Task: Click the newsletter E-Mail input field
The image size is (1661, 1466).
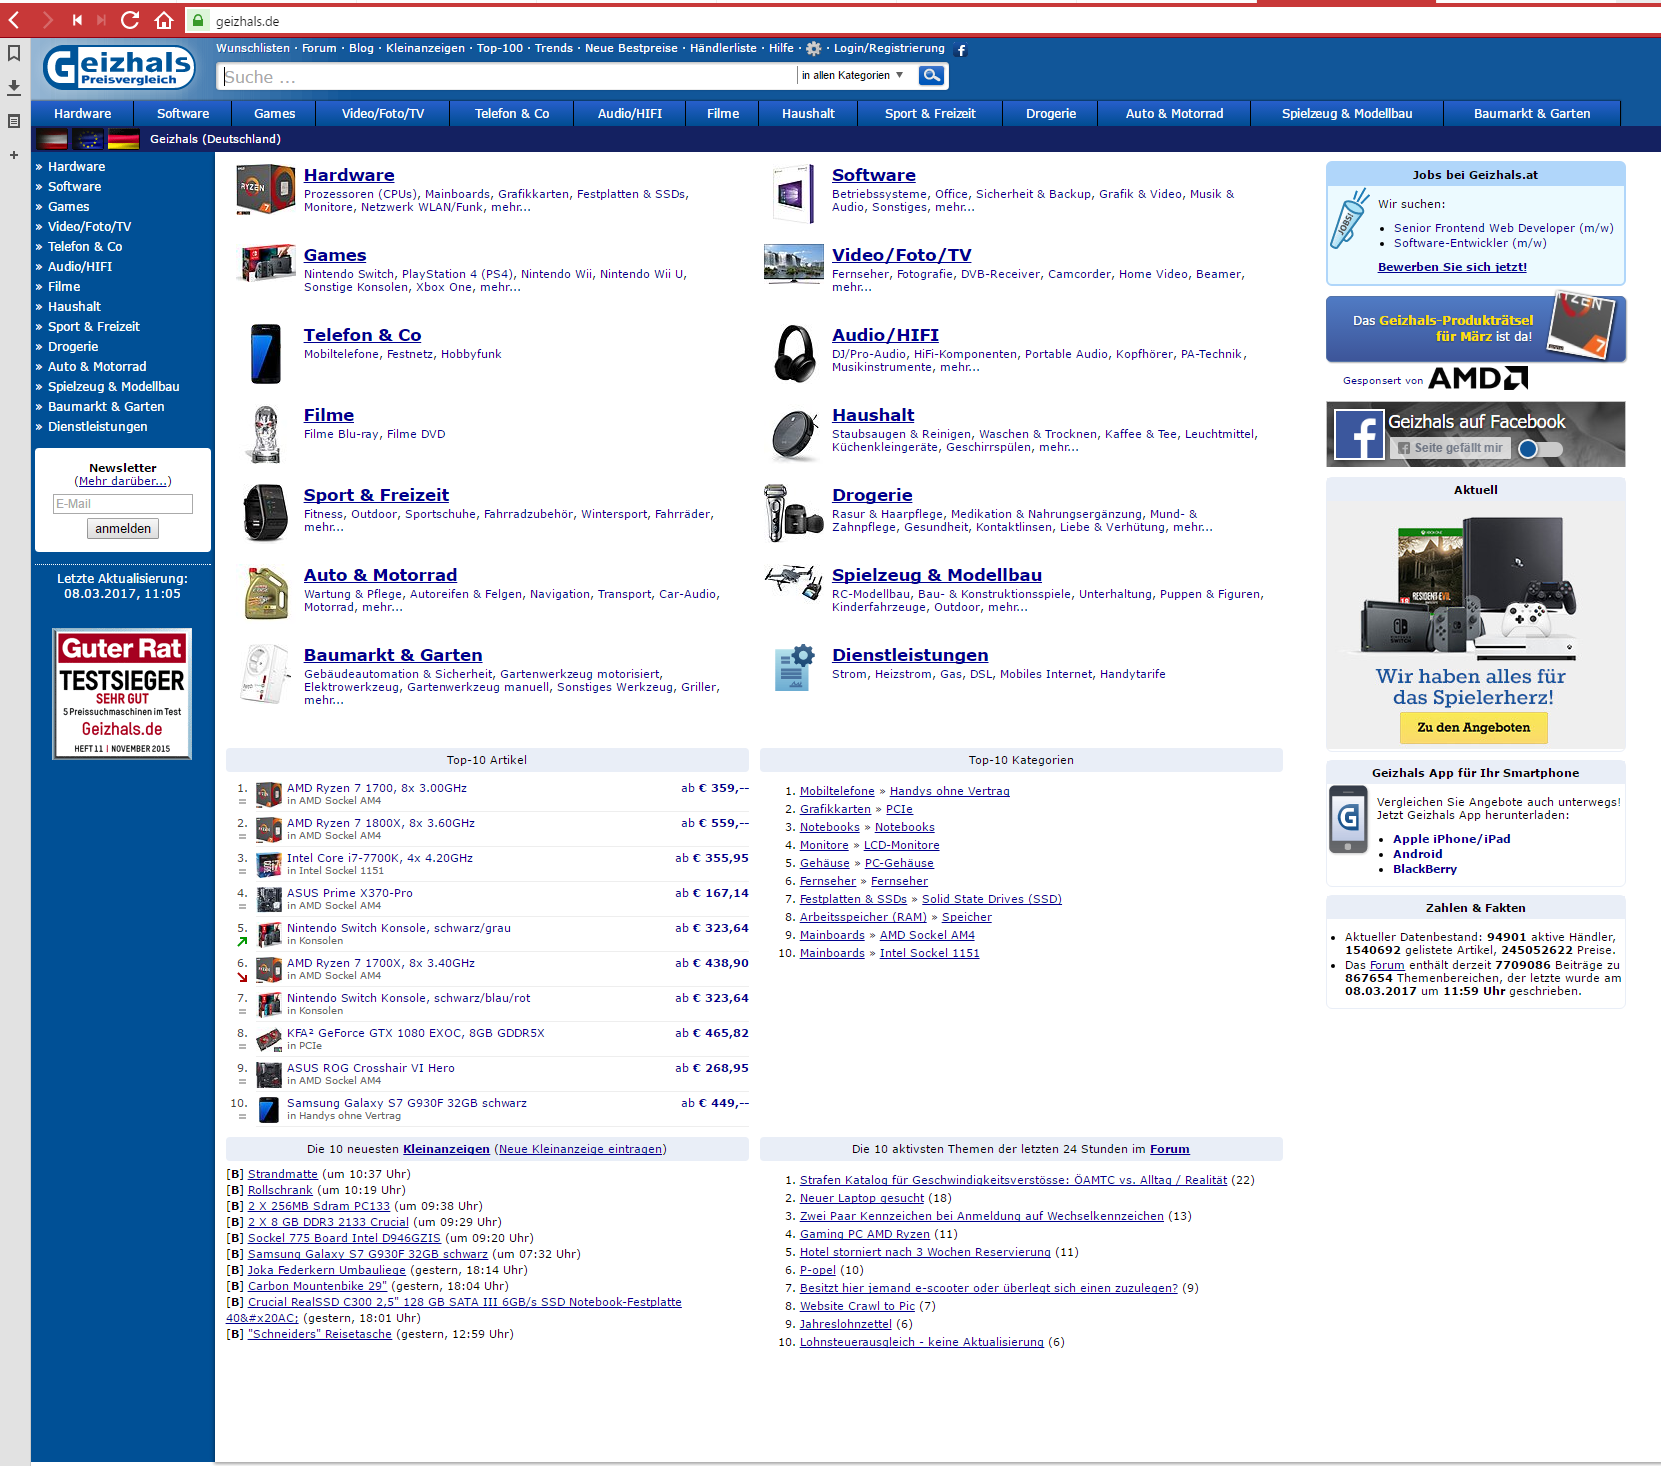Action: pyautogui.click(x=123, y=504)
